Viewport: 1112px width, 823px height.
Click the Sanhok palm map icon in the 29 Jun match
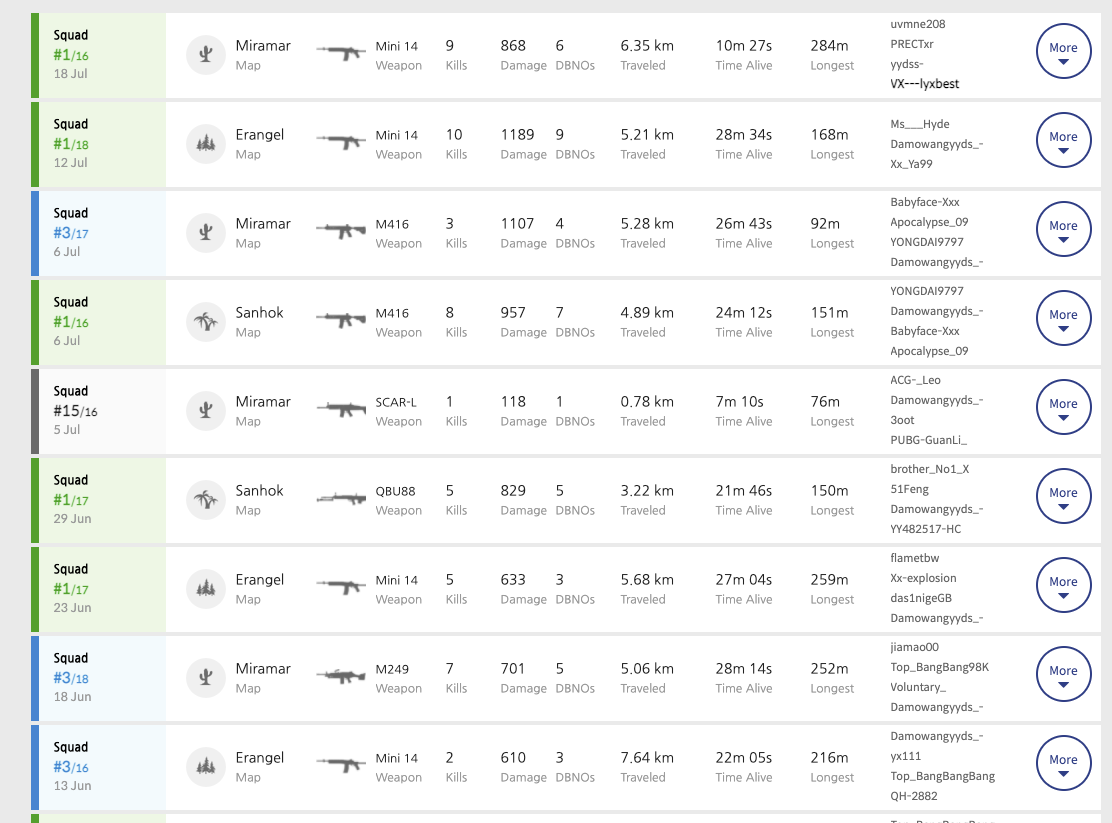click(x=206, y=500)
